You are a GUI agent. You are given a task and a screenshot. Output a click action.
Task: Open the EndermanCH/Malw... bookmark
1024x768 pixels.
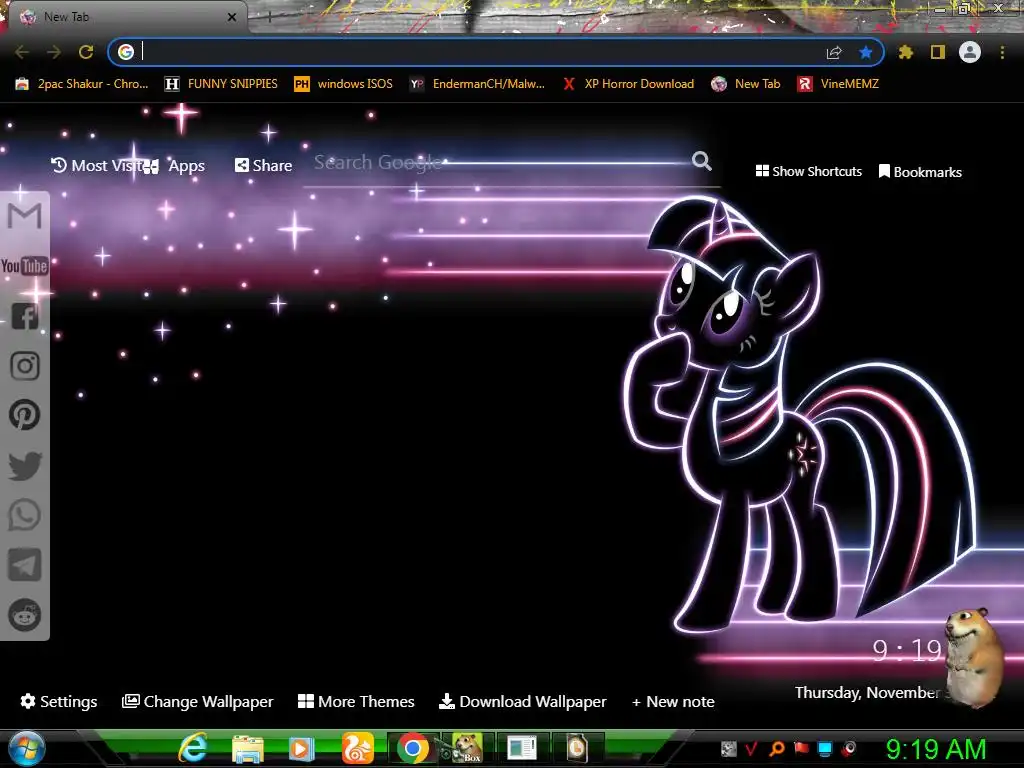point(477,84)
